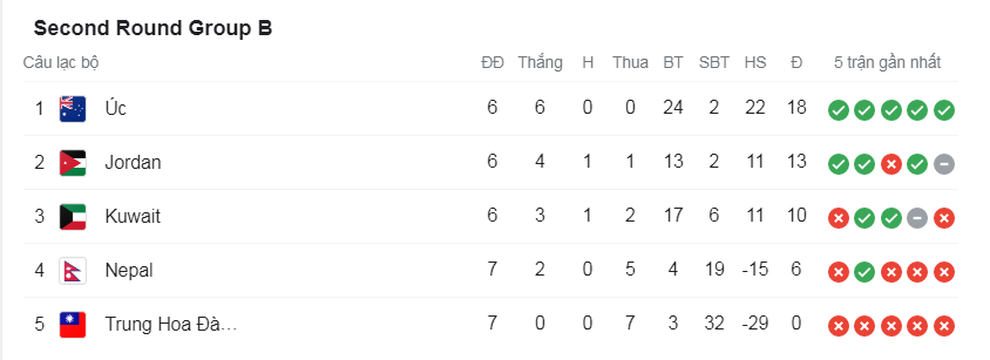Click the Second Round Group B heading
The image size is (990, 360).
(x=153, y=28)
